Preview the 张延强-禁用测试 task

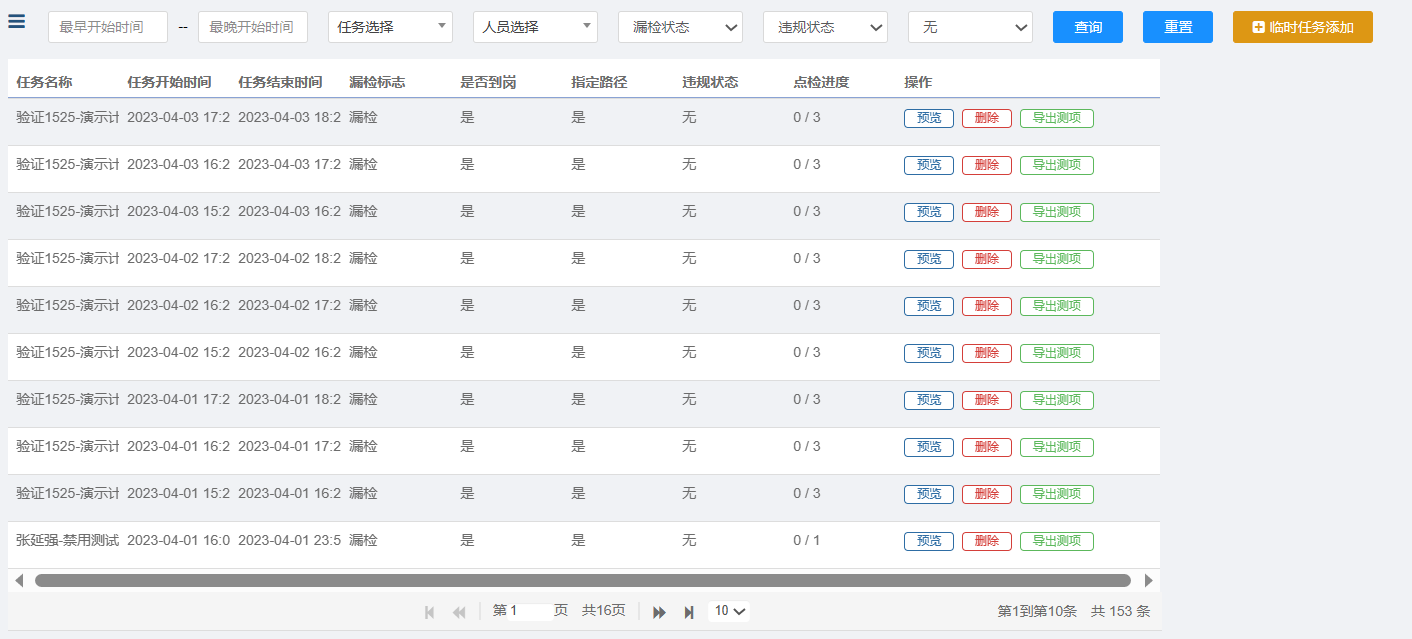929,541
